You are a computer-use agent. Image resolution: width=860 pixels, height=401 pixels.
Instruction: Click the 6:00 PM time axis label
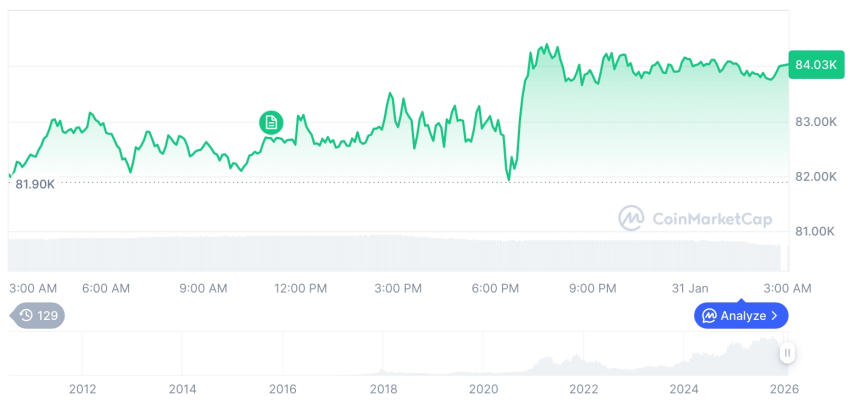pos(495,288)
